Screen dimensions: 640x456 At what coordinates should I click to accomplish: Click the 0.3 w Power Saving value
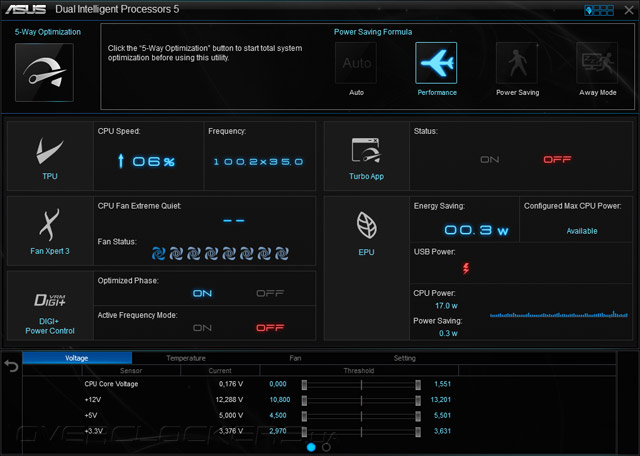(x=448, y=334)
